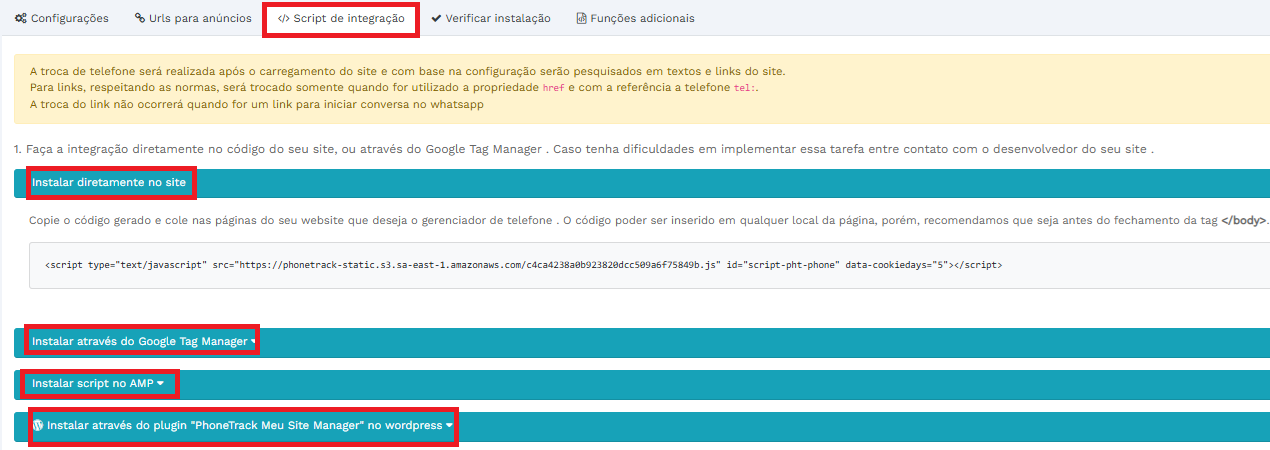
Task: Click the caret after 'no wordpress'
Action: click(x=450, y=426)
